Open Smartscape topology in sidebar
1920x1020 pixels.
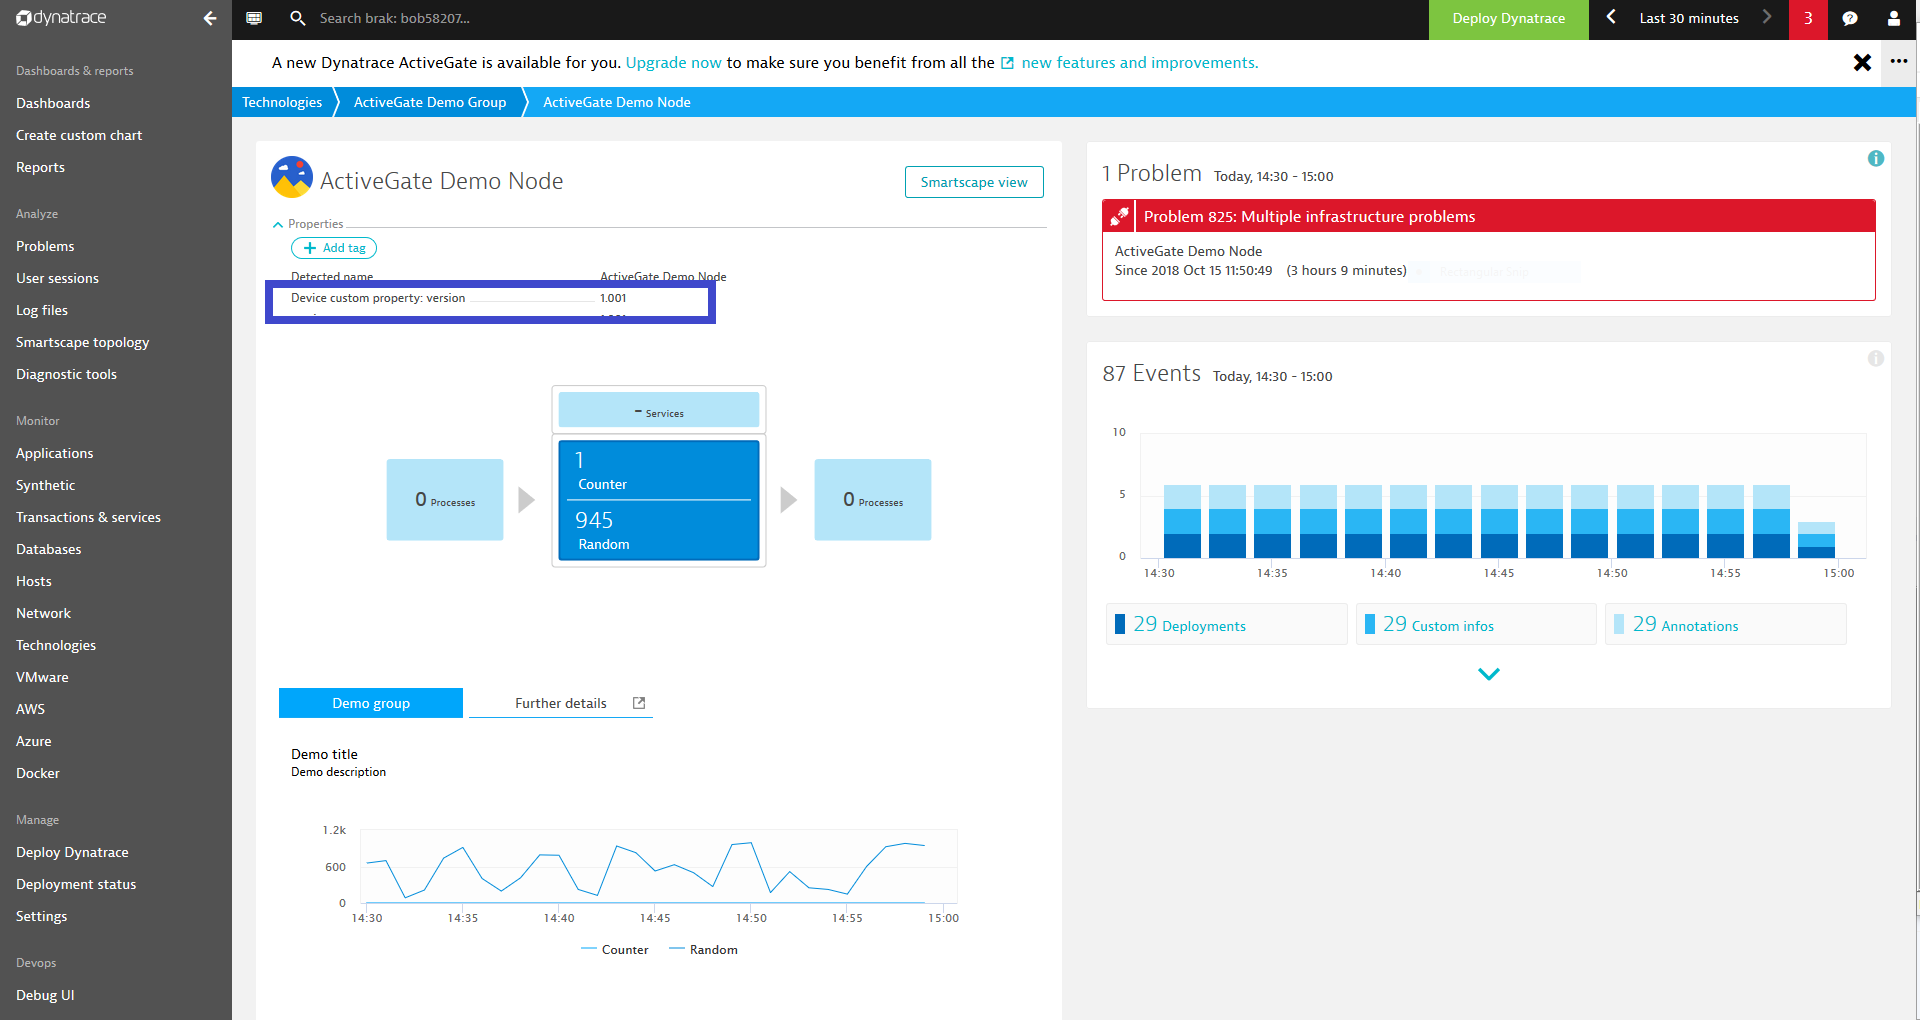point(82,342)
